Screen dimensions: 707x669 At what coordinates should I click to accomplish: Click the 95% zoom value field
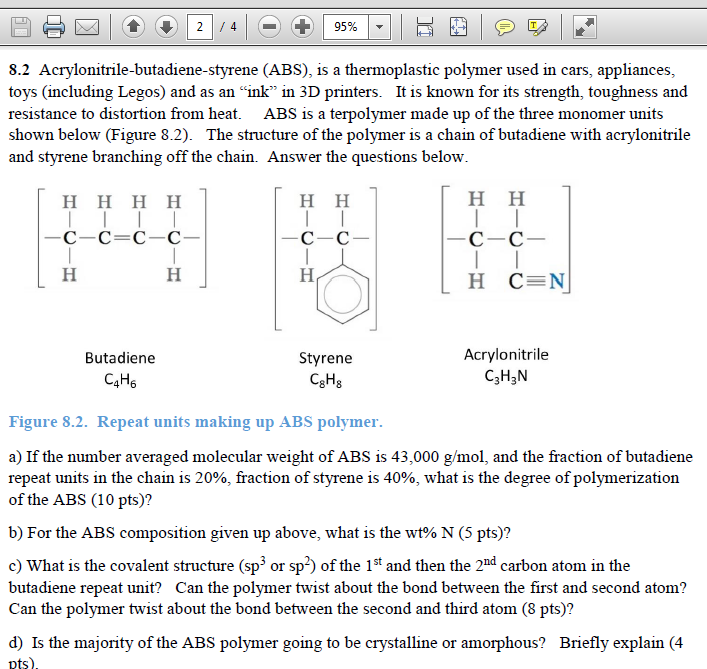coord(346,27)
